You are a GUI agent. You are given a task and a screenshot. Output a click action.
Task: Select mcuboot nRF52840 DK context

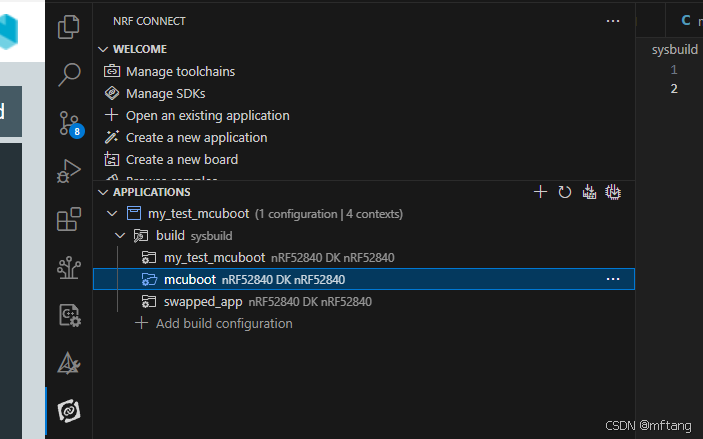coord(364,279)
